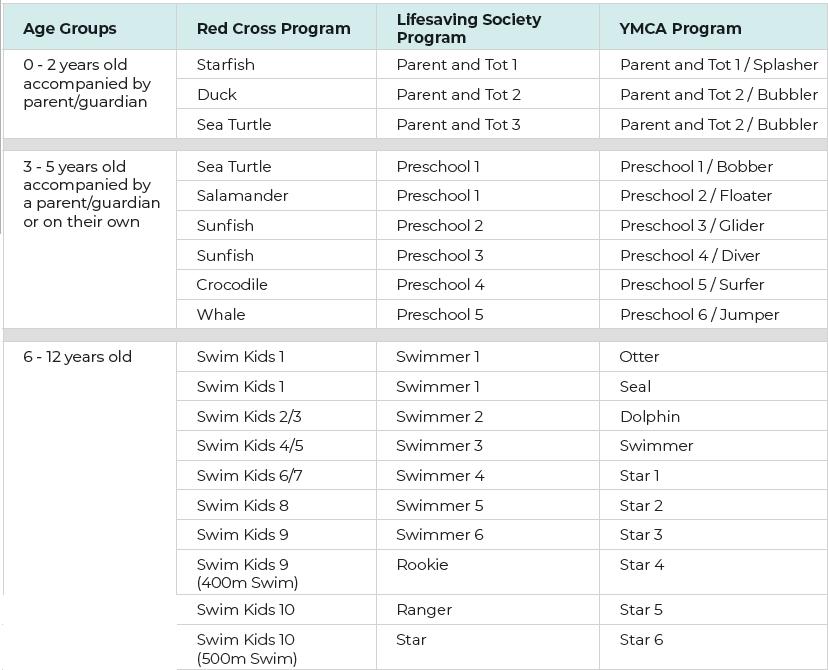Screen dimensions: 828x670
Task: Select the YMCA Program column header
Action: tap(680, 29)
